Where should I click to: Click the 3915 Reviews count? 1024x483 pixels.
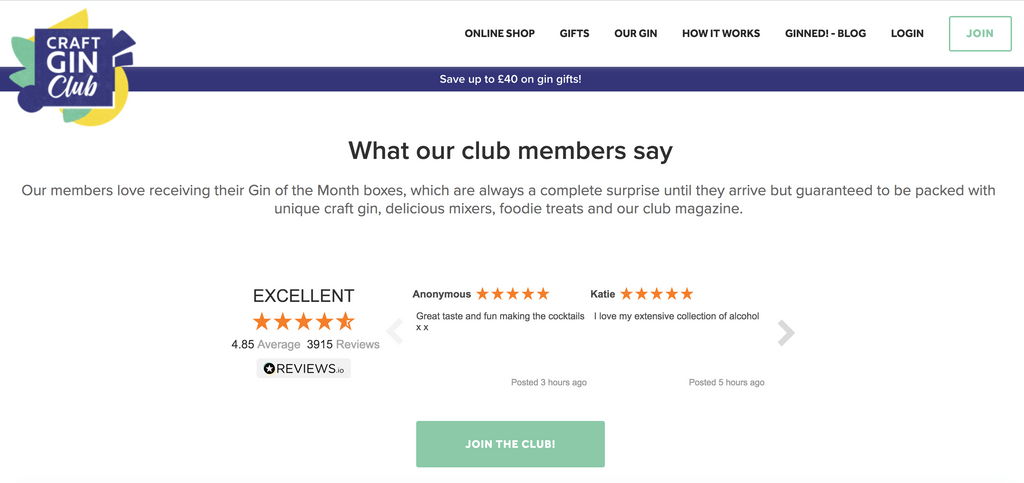343,344
